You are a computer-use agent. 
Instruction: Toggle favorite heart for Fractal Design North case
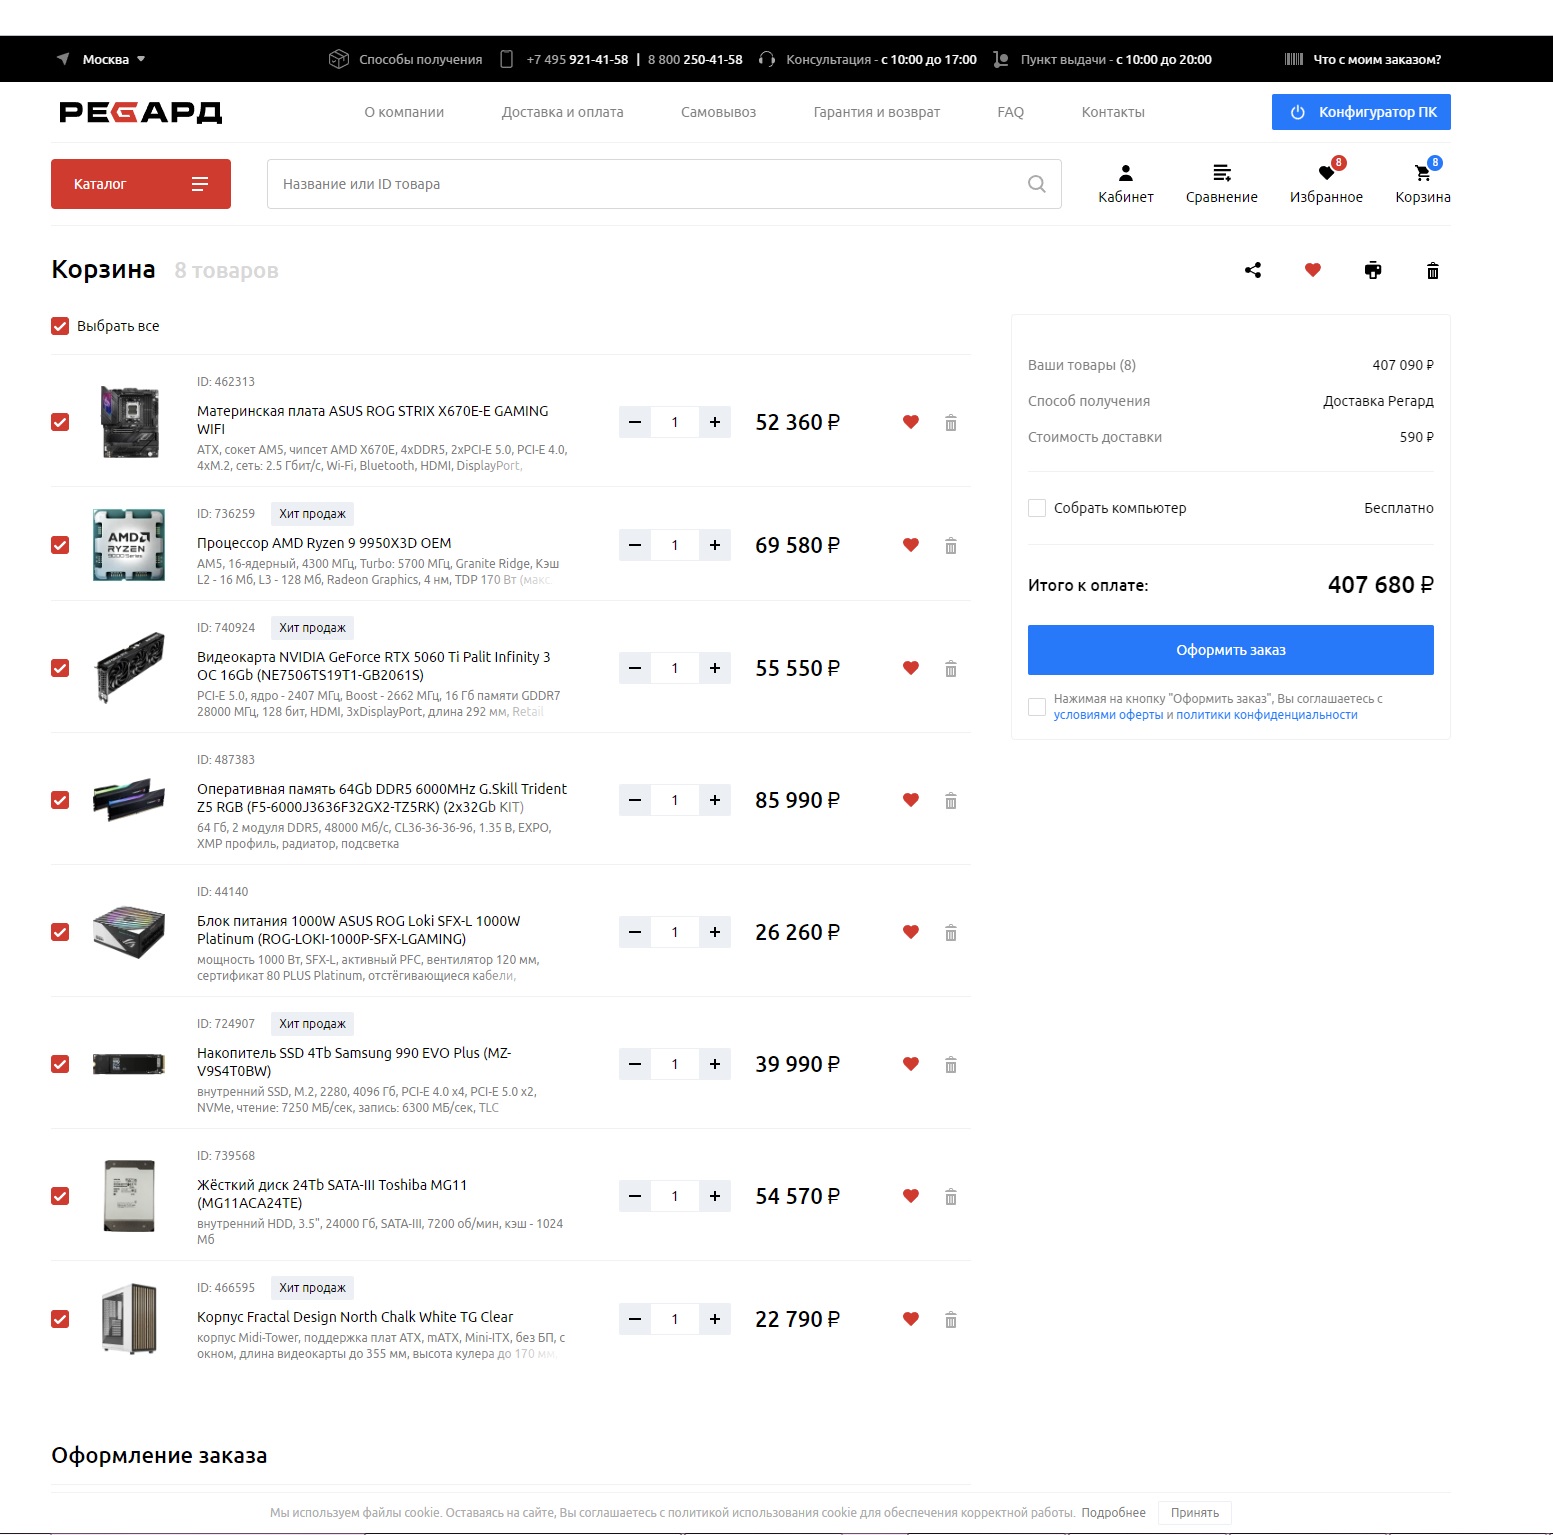click(x=911, y=1319)
